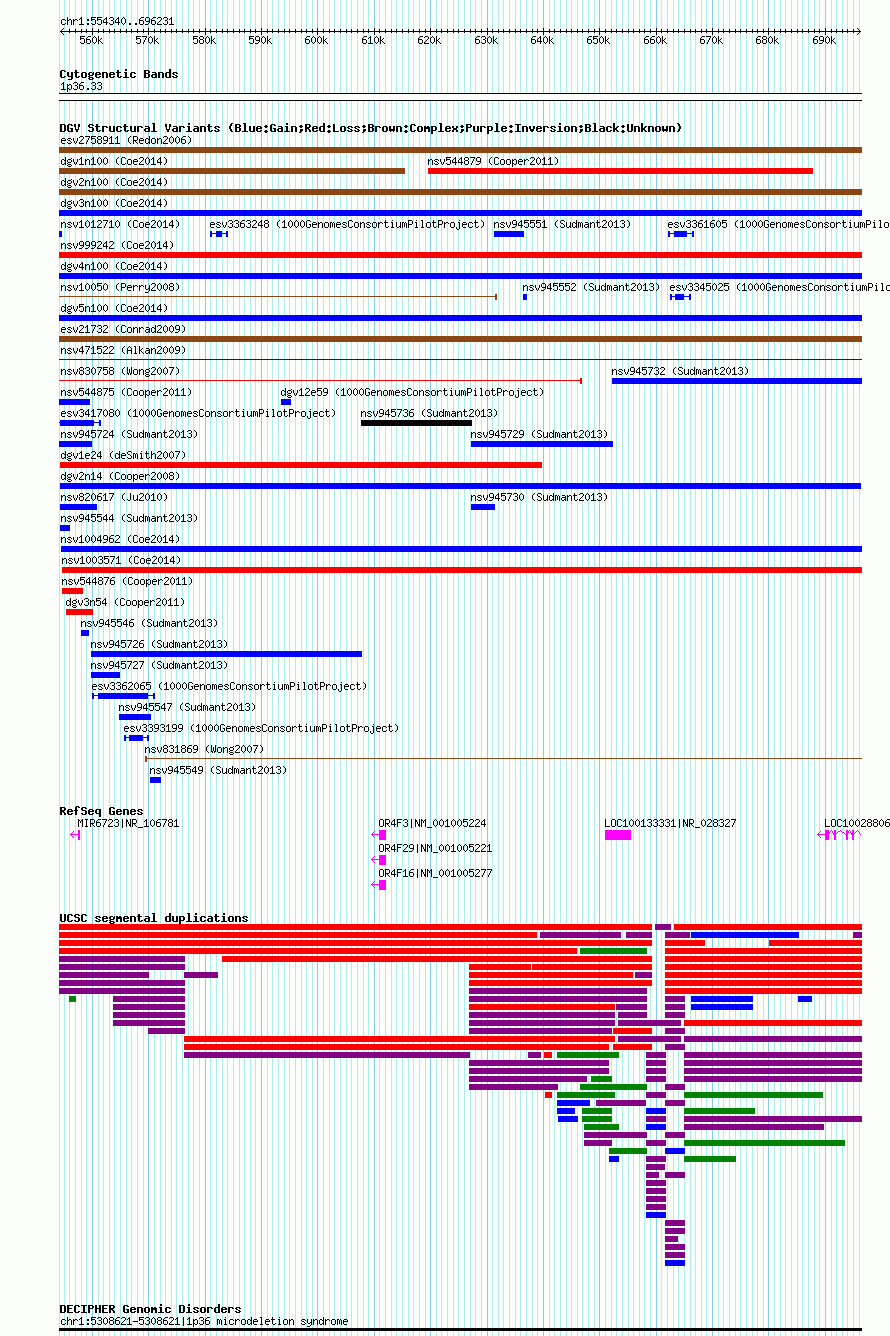This screenshot has height=1336, width=890.
Task: Click the nsv945544 small blue marker
Action: 65,528
